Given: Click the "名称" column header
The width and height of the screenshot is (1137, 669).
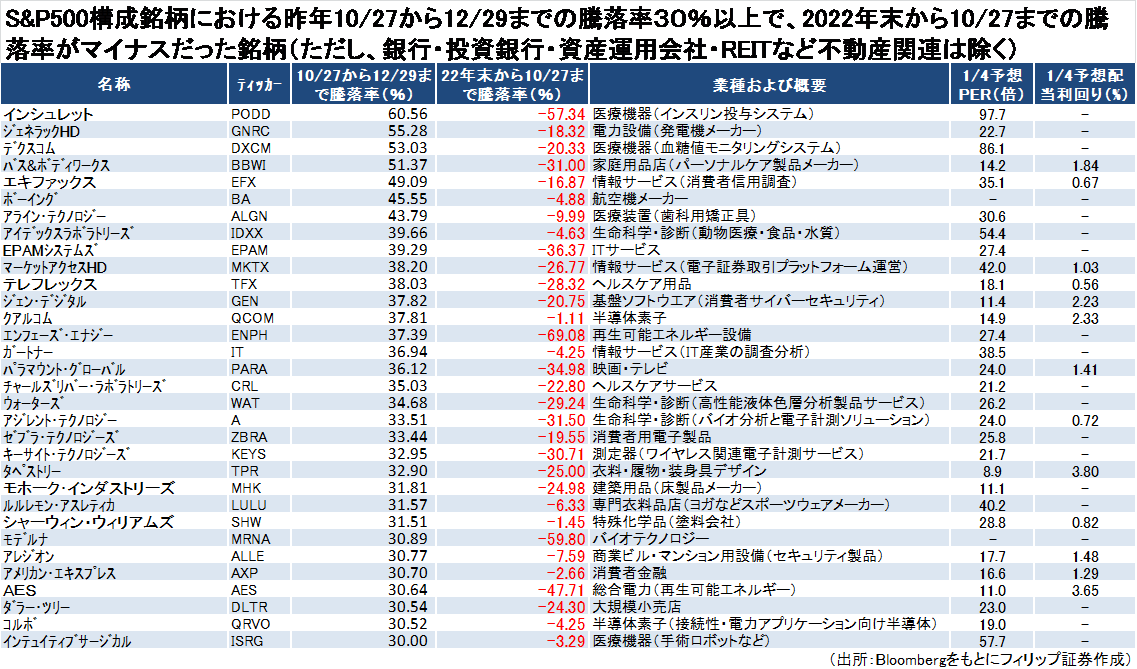Looking at the screenshot, I should click(114, 85).
